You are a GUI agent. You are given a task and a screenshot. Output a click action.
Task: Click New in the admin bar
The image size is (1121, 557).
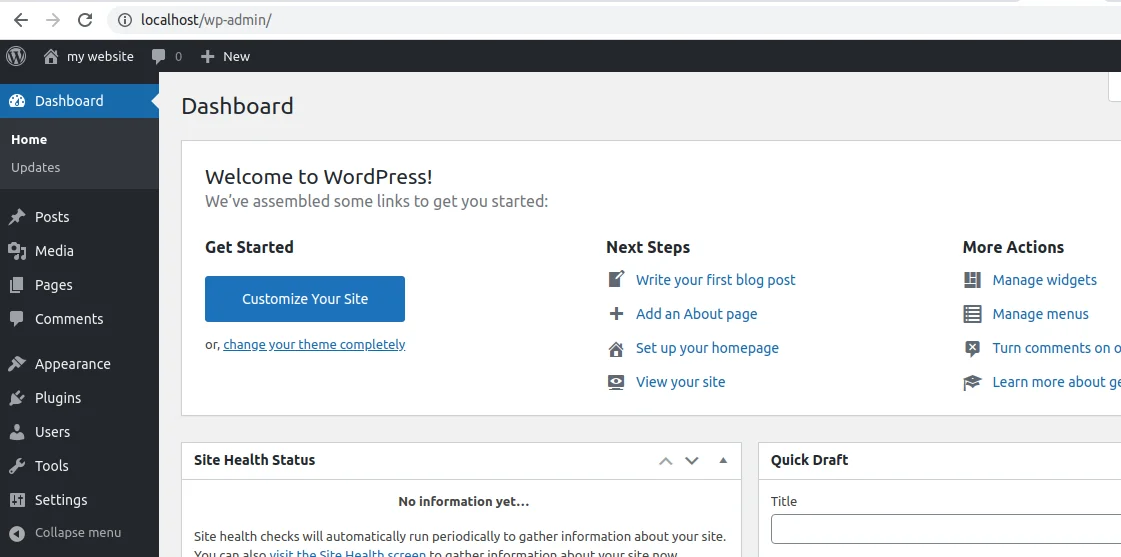(237, 56)
